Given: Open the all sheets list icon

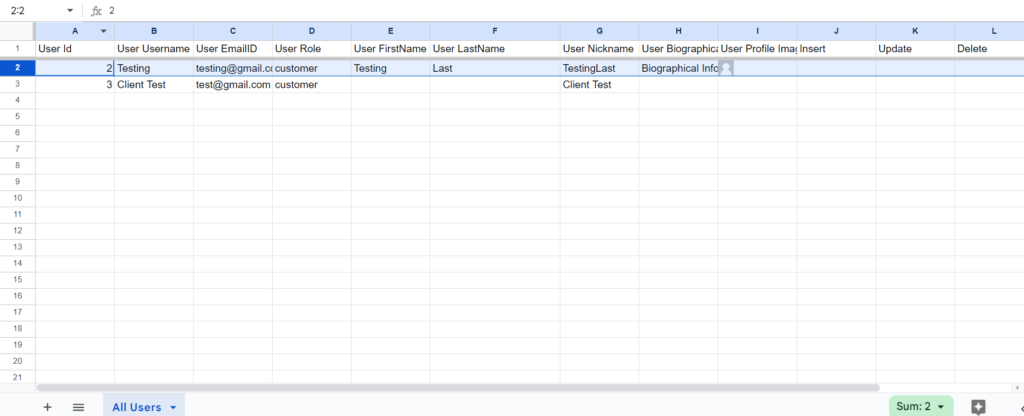Looking at the screenshot, I should pos(78,407).
